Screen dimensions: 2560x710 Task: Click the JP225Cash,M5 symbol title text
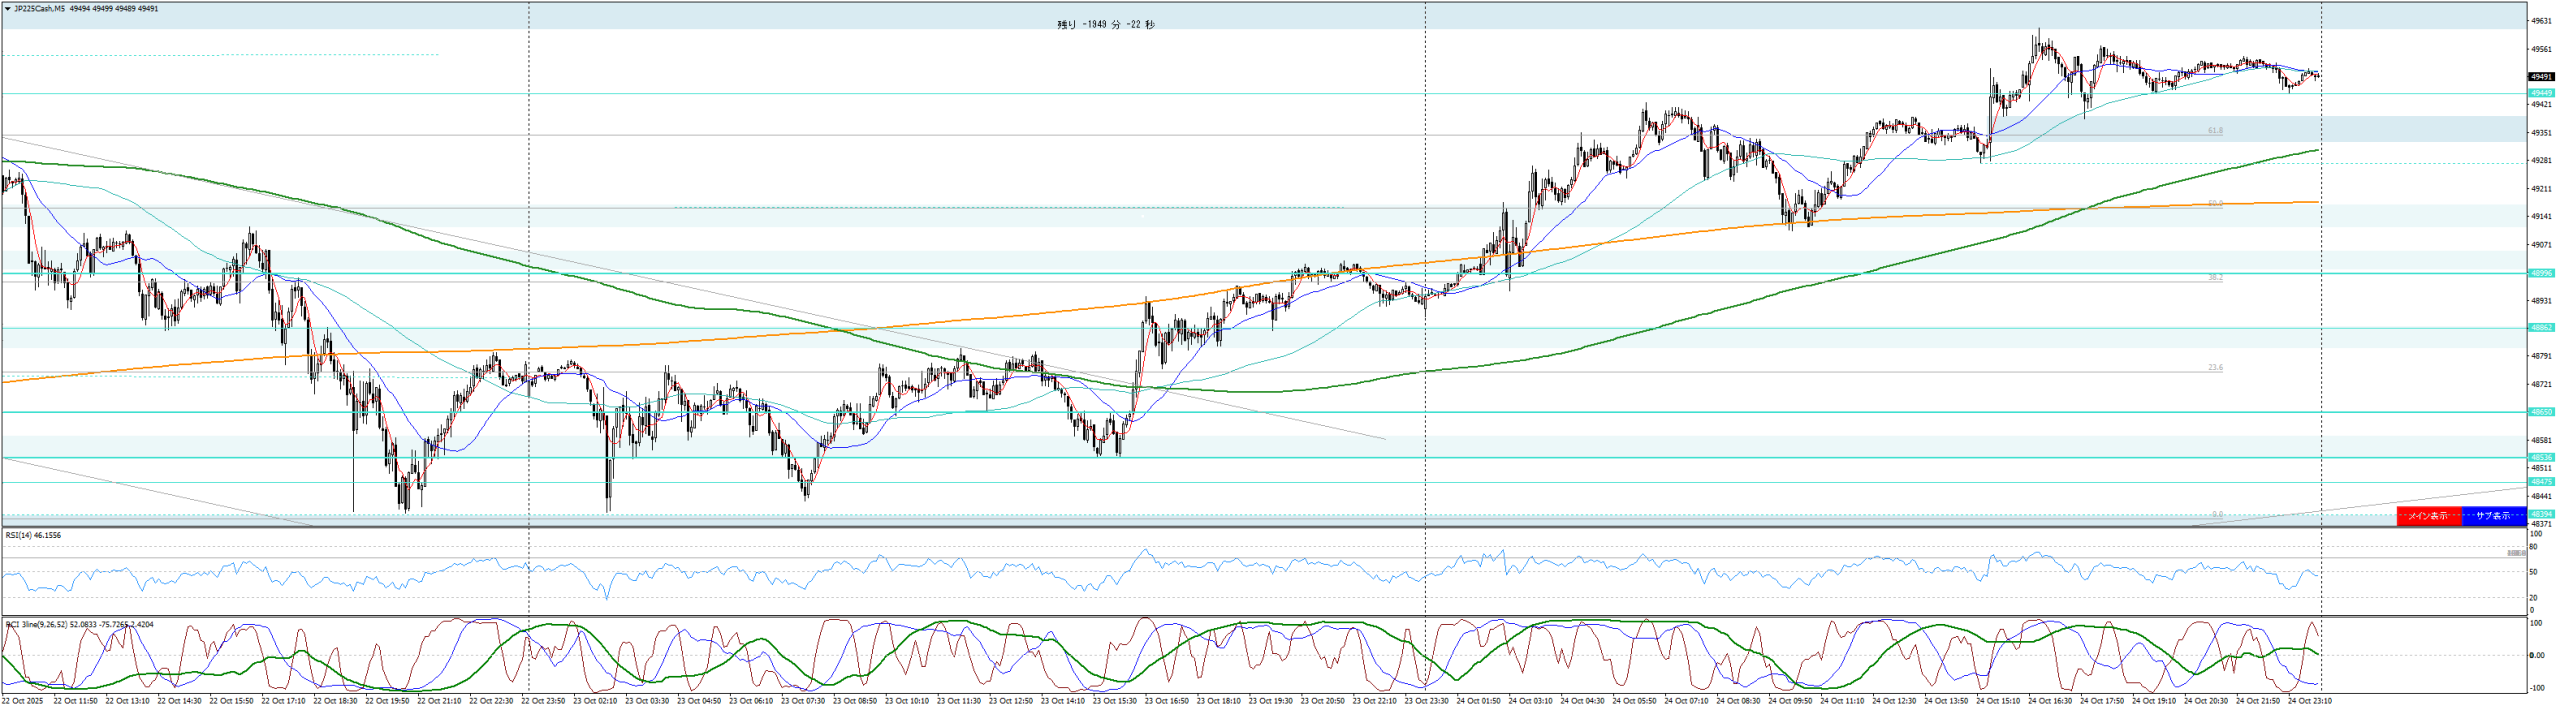(x=40, y=9)
